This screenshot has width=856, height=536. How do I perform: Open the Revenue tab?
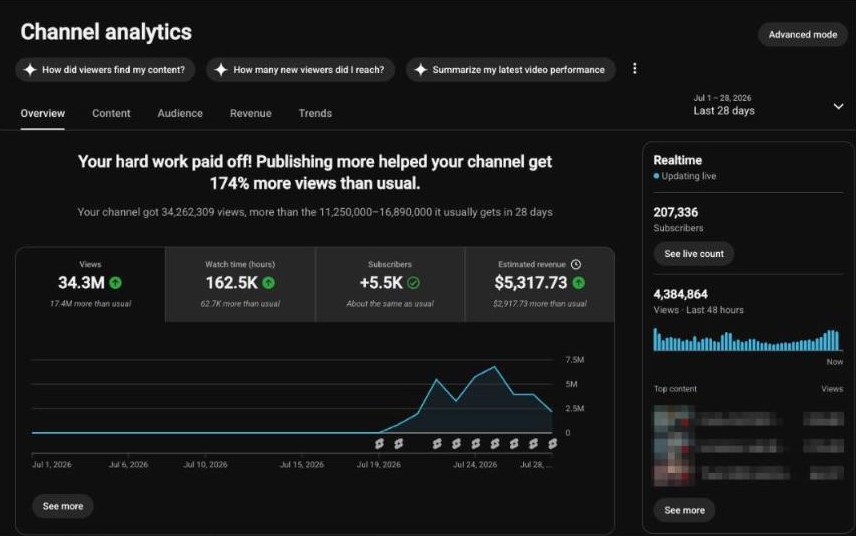click(251, 114)
